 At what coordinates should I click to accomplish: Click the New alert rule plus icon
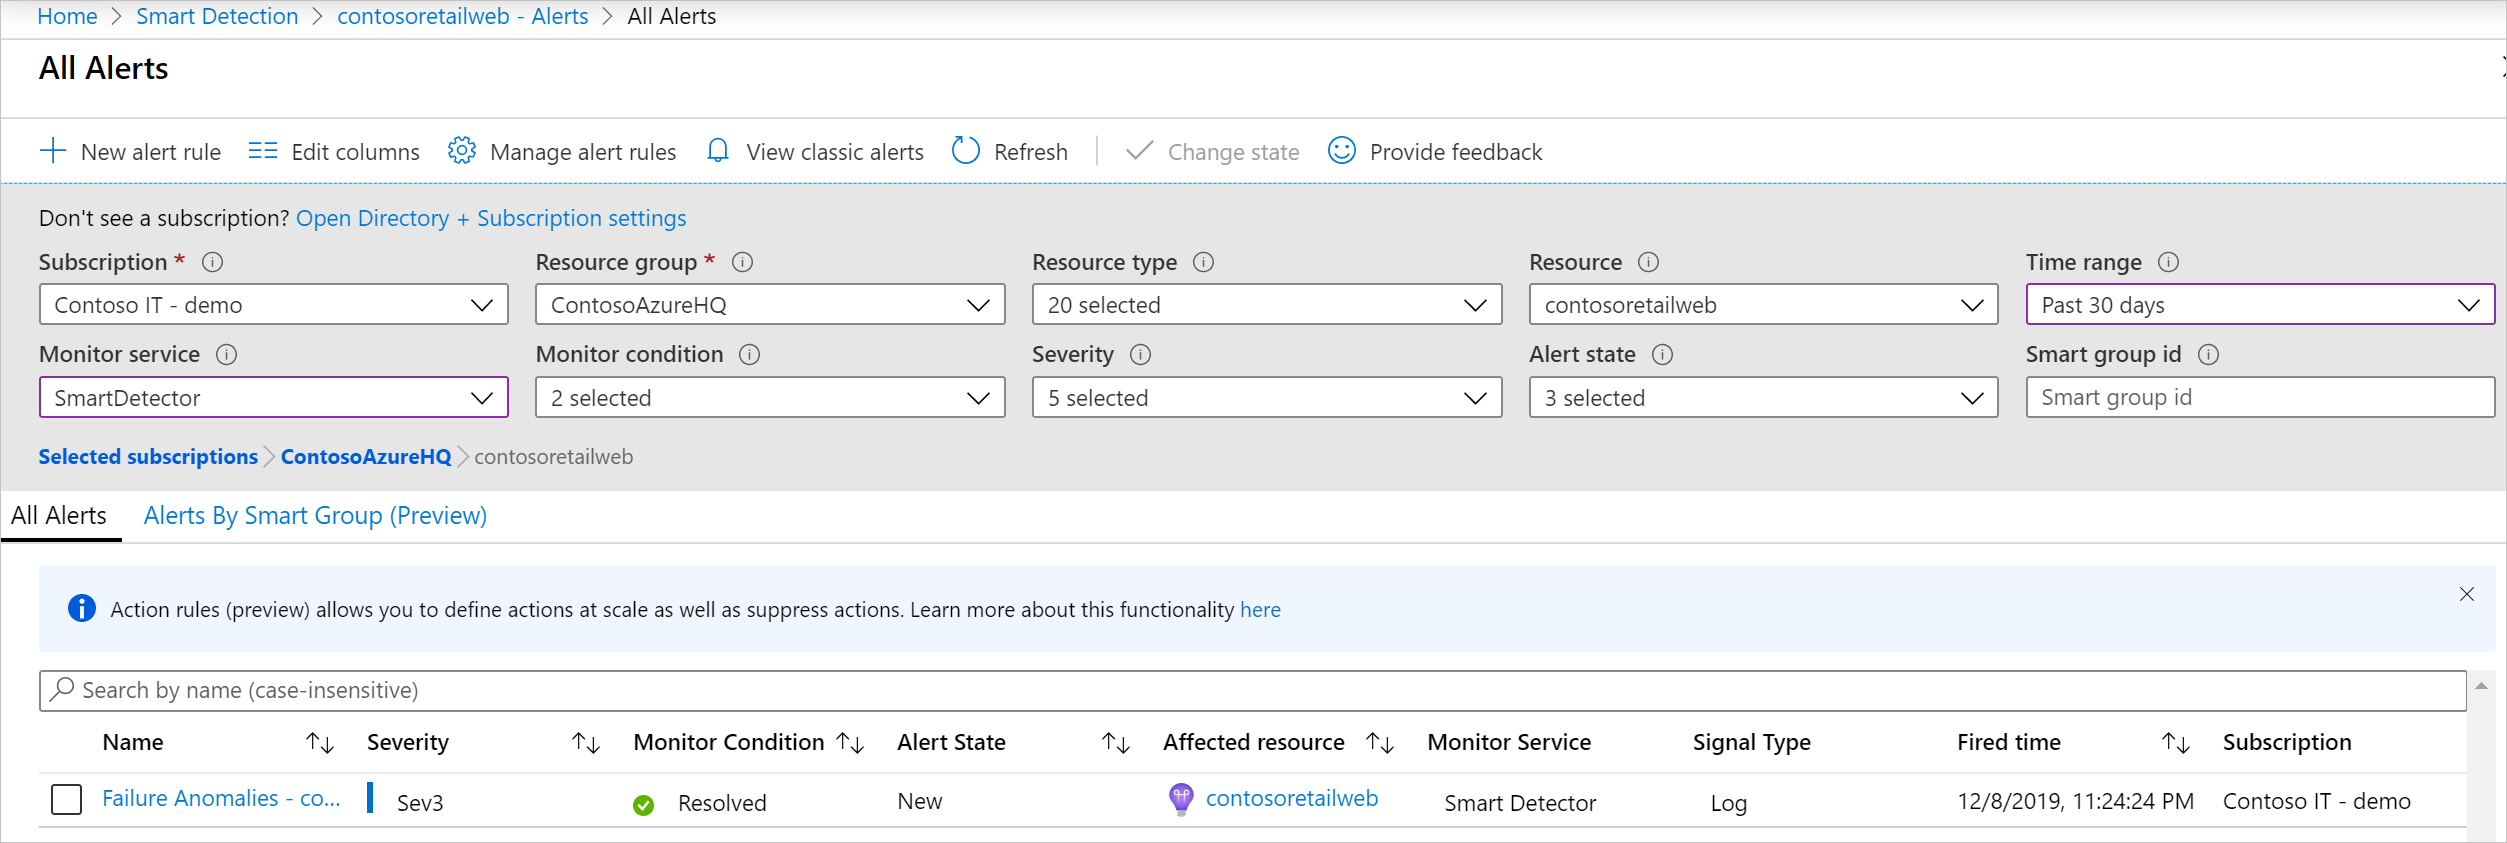pos(52,151)
